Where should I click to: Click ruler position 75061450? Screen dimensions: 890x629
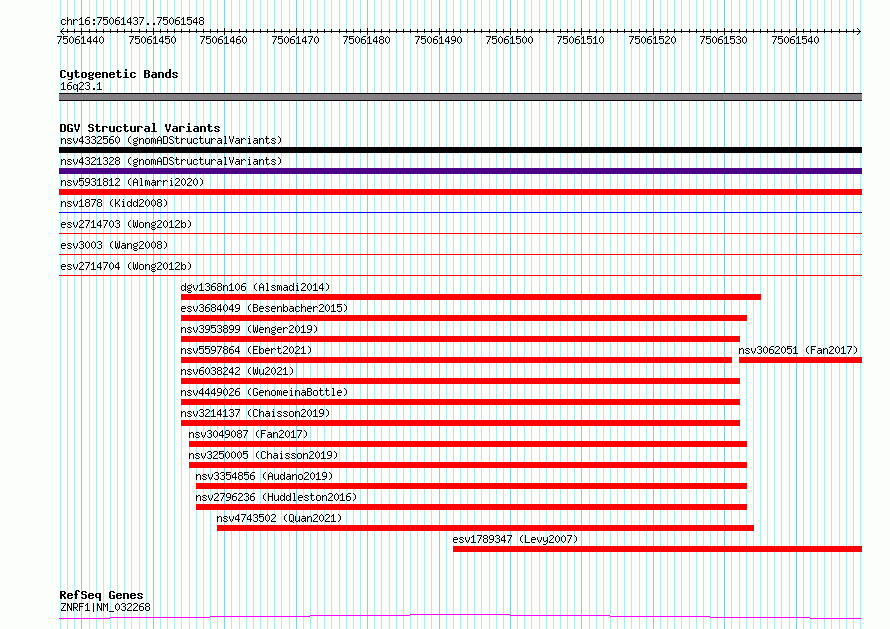click(x=152, y=40)
